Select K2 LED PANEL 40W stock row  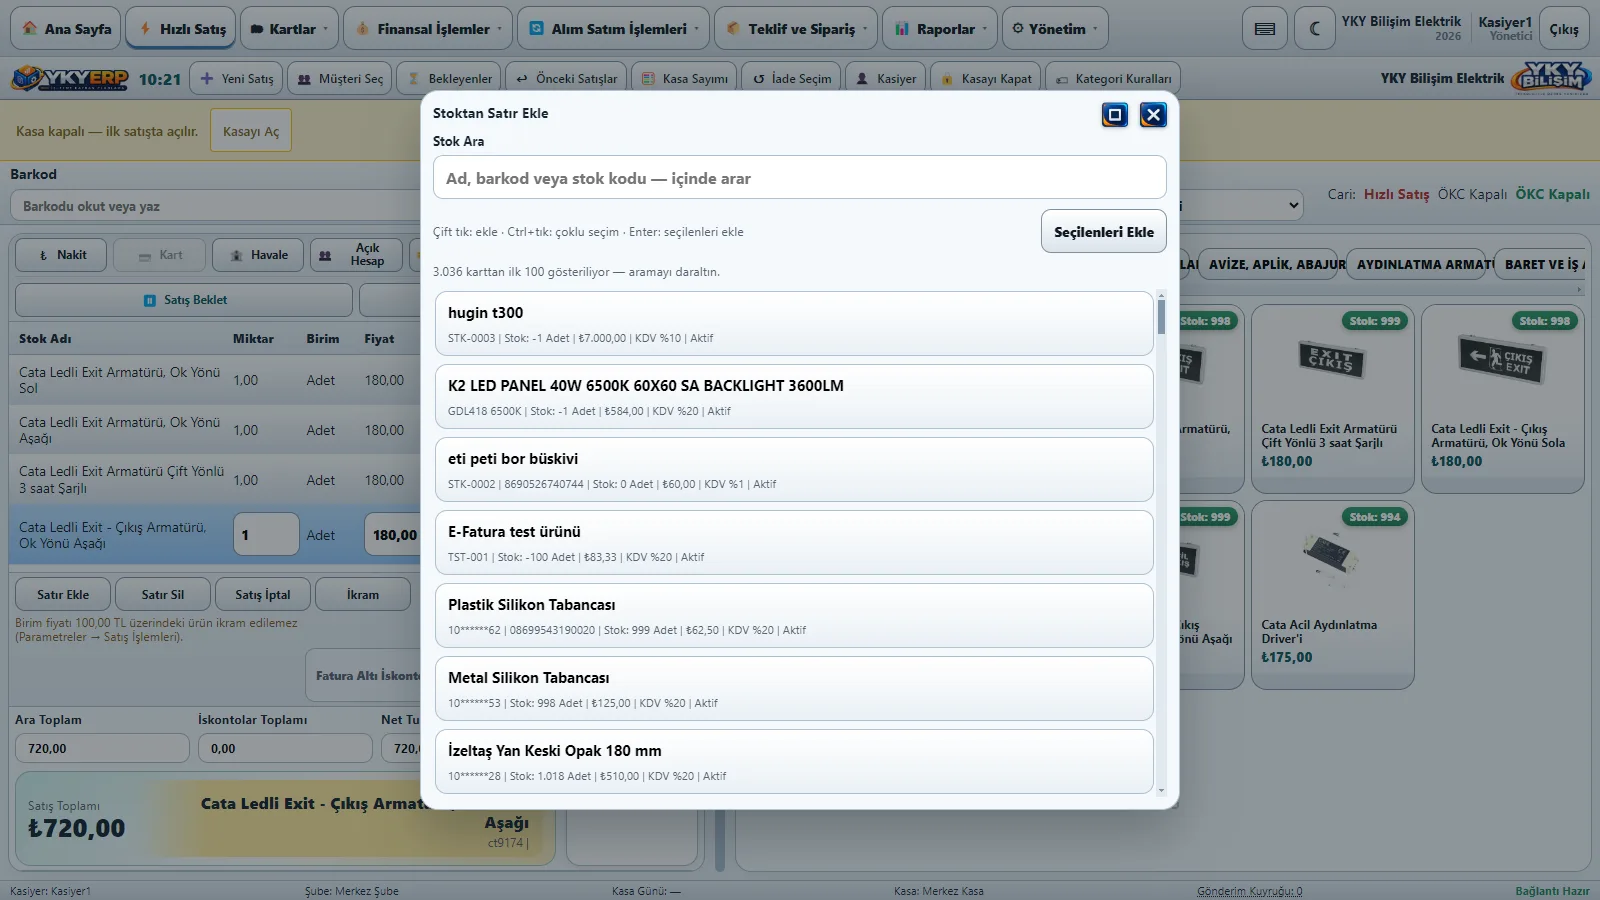click(794, 397)
